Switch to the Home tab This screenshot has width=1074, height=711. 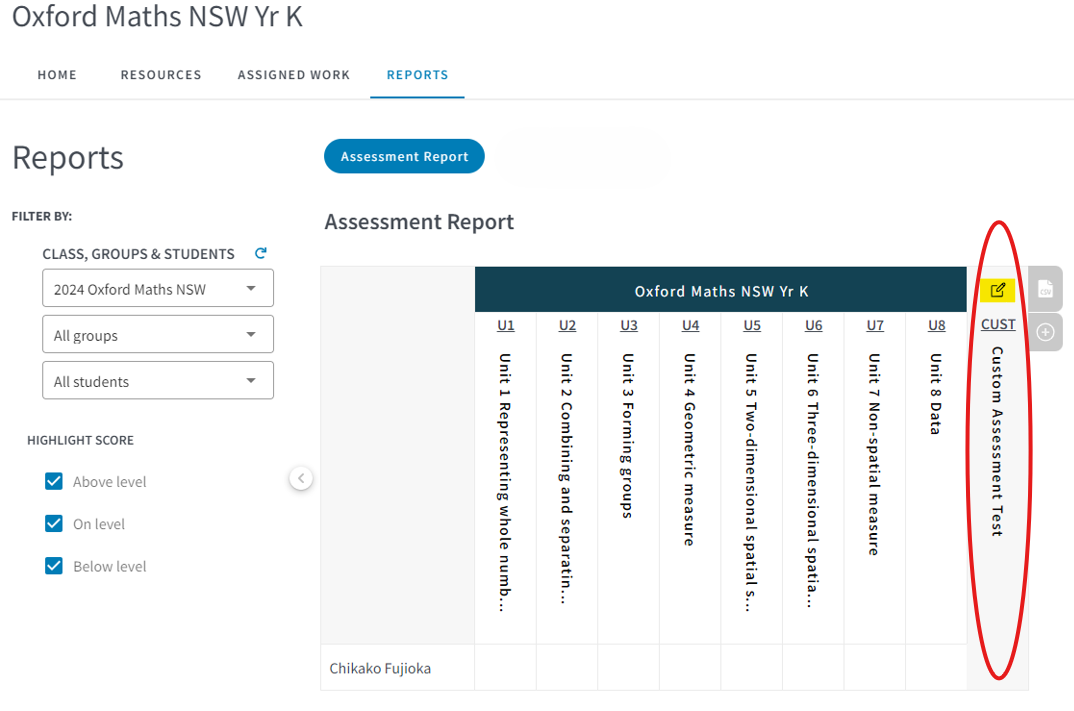57,75
